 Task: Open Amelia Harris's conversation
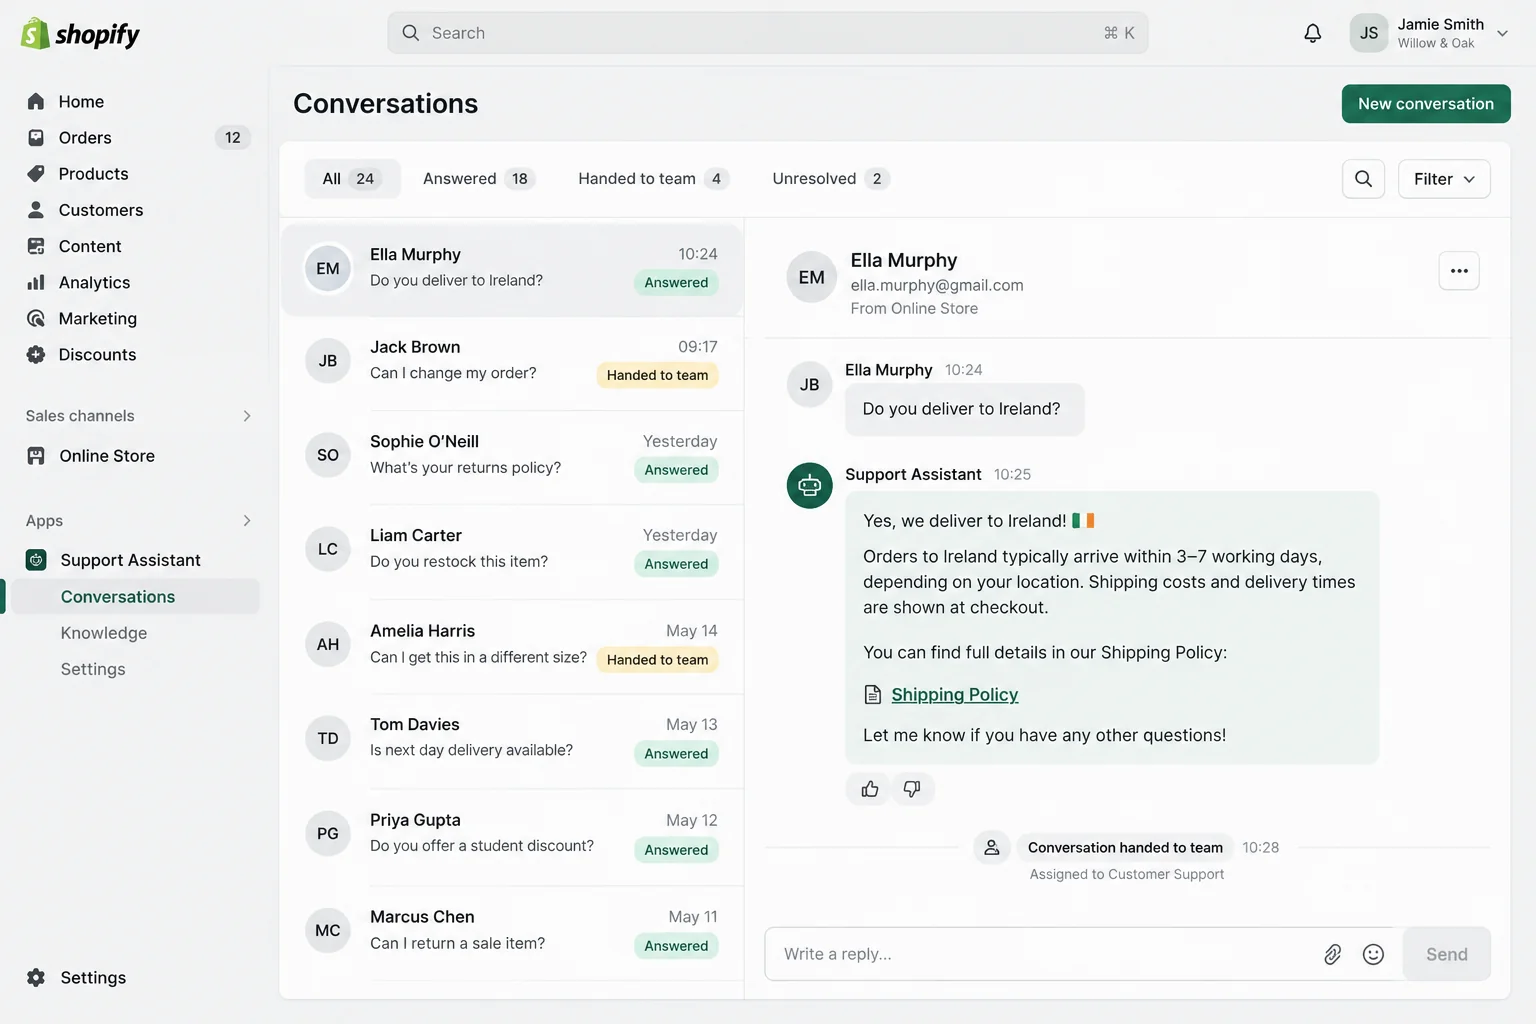point(512,645)
